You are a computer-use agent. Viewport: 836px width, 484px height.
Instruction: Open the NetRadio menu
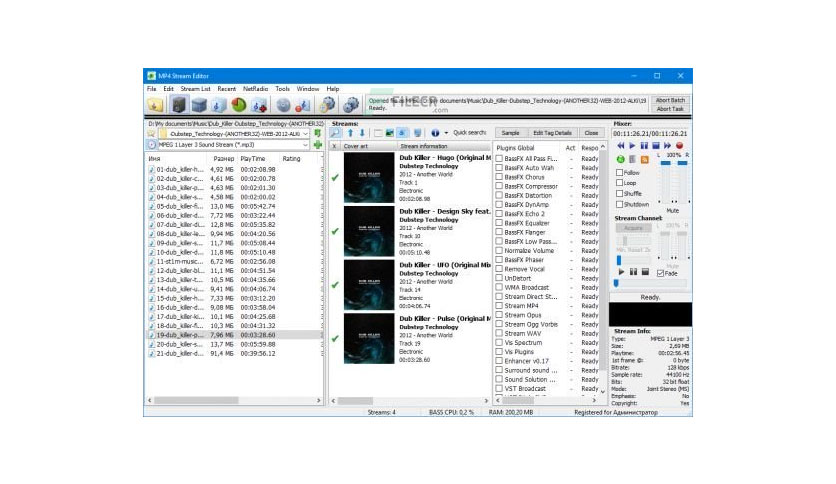click(x=255, y=88)
